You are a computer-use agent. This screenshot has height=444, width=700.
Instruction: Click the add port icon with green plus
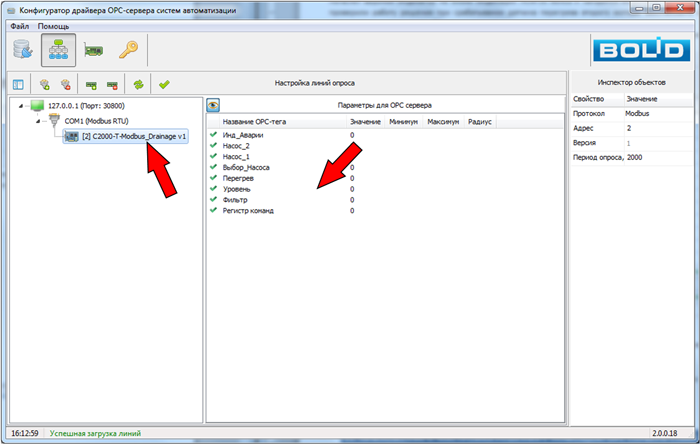click(x=45, y=85)
